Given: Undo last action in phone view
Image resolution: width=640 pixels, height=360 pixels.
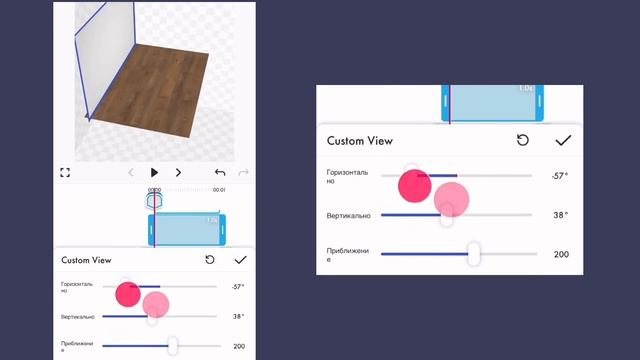Looking at the screenshot, I should pos(220,173).
